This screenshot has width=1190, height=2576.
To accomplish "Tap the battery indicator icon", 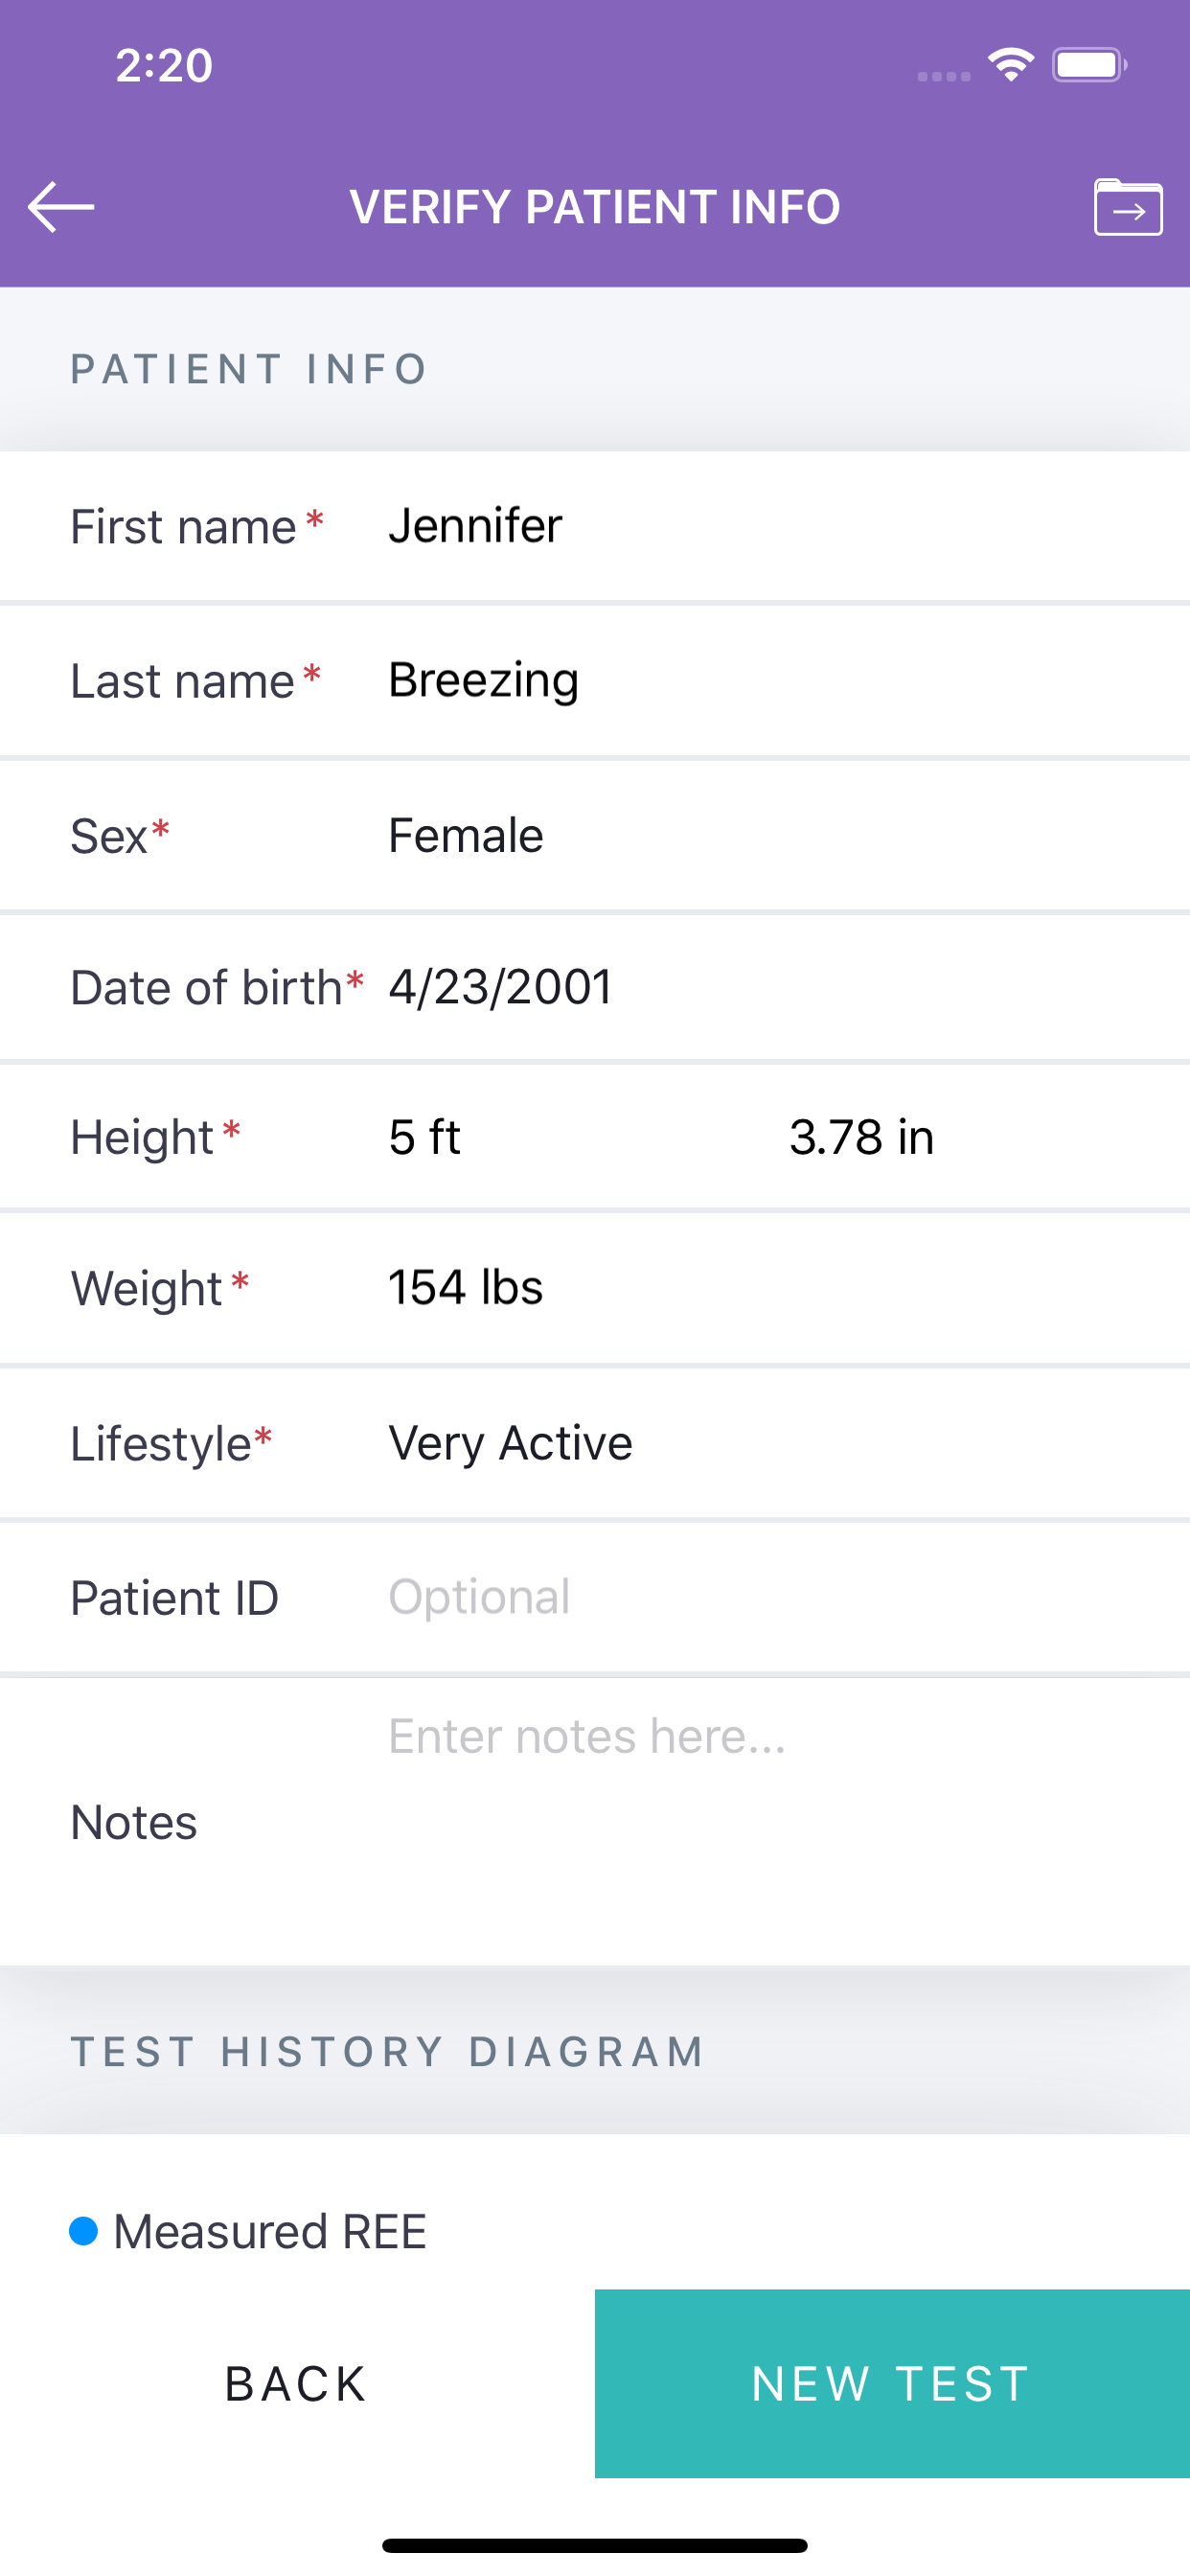I will (x=1089, y=65).
